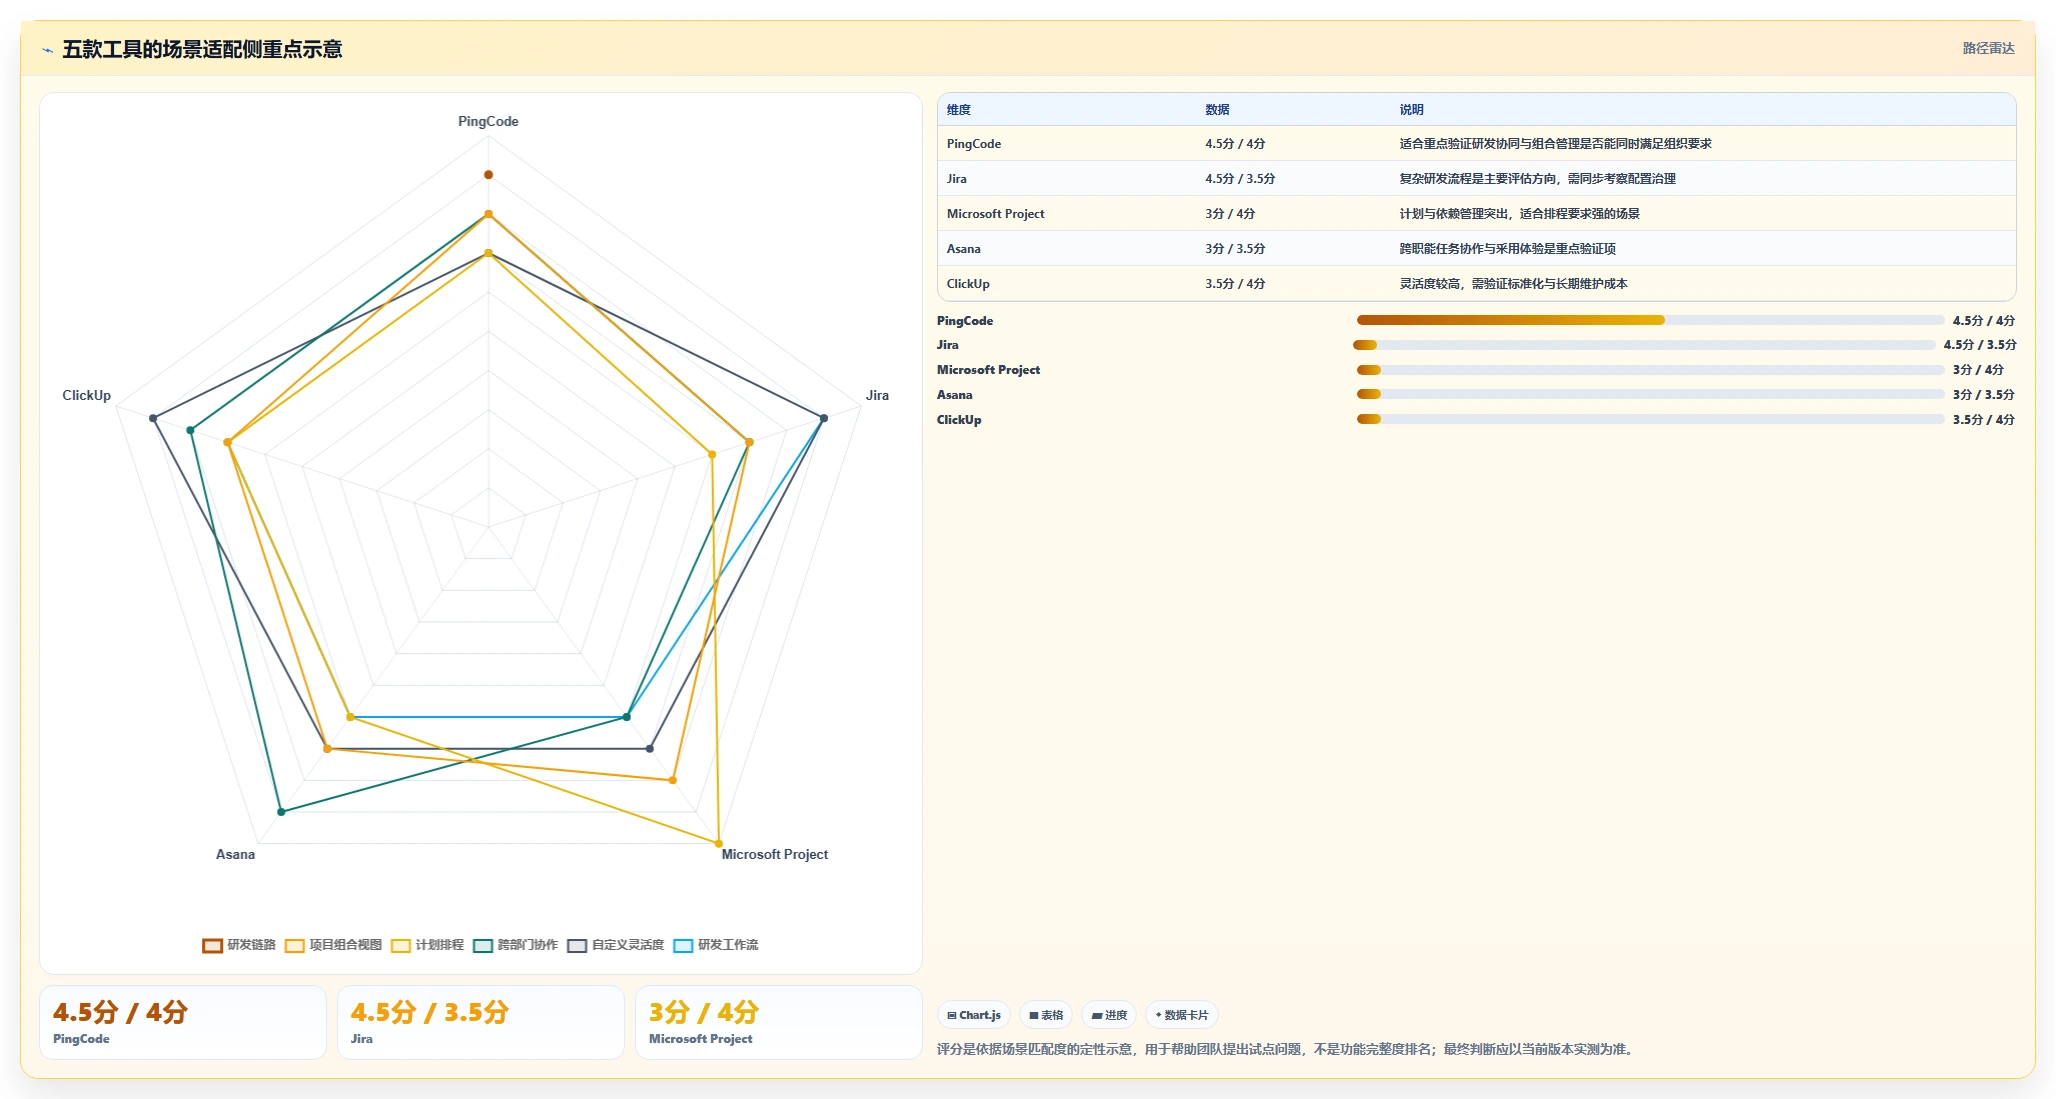This screenshot has height=1099, width=2056.
Task: Click the 评分是依据场景匹配度 footnote text
Action: tap(1286, 1050)
